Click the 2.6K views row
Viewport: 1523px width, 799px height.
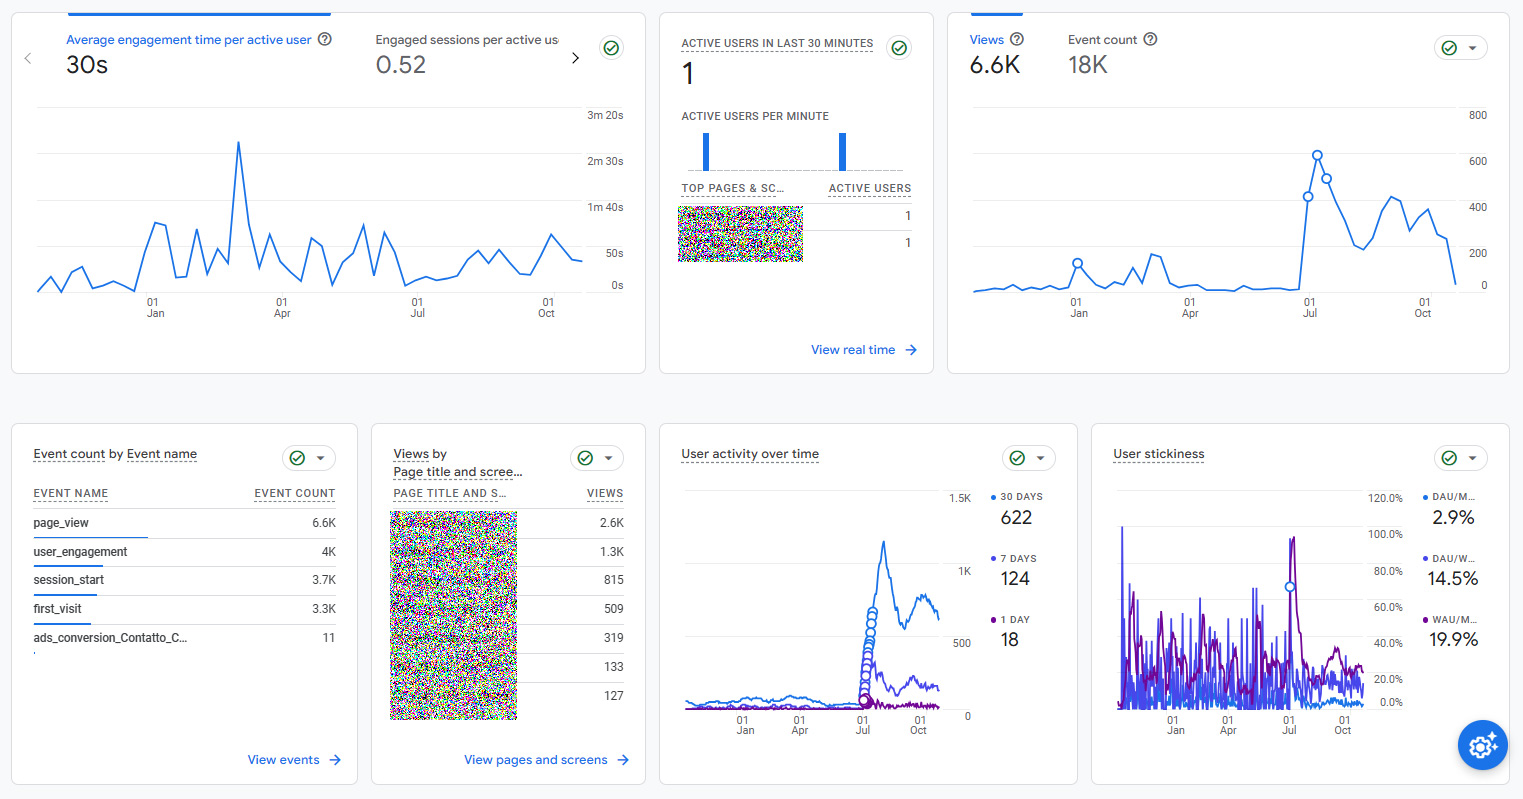point(508,523)
